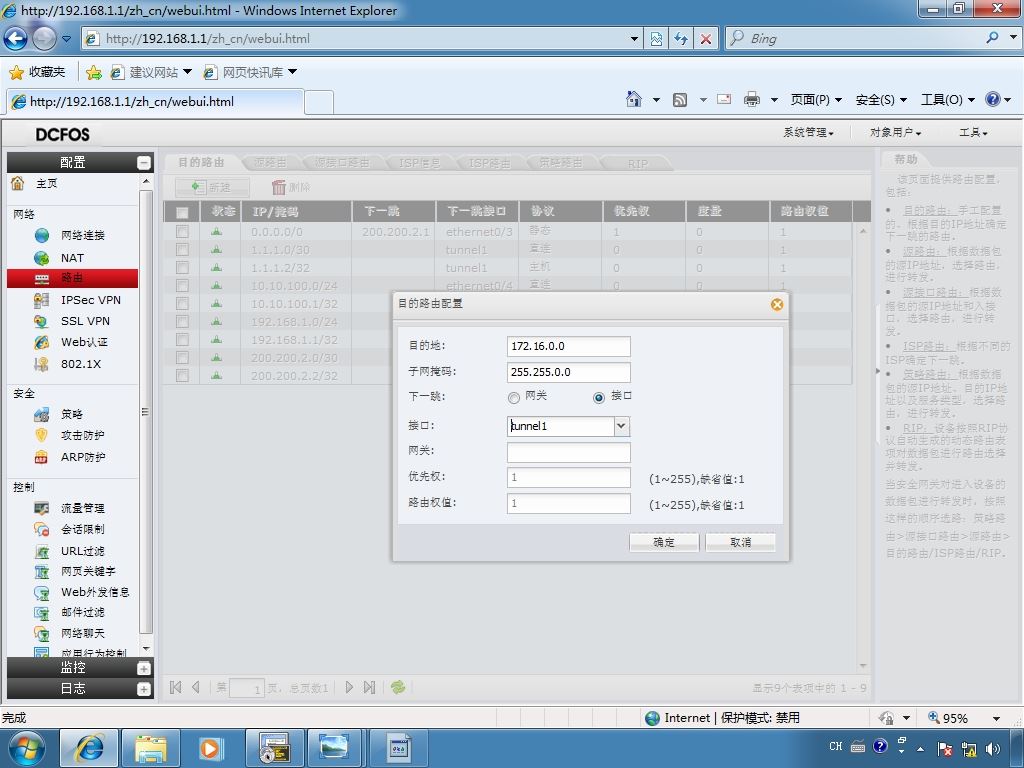Open IPSec VPN sidebar item
This screenshot has height=768, width=1024.
[91, 300]
